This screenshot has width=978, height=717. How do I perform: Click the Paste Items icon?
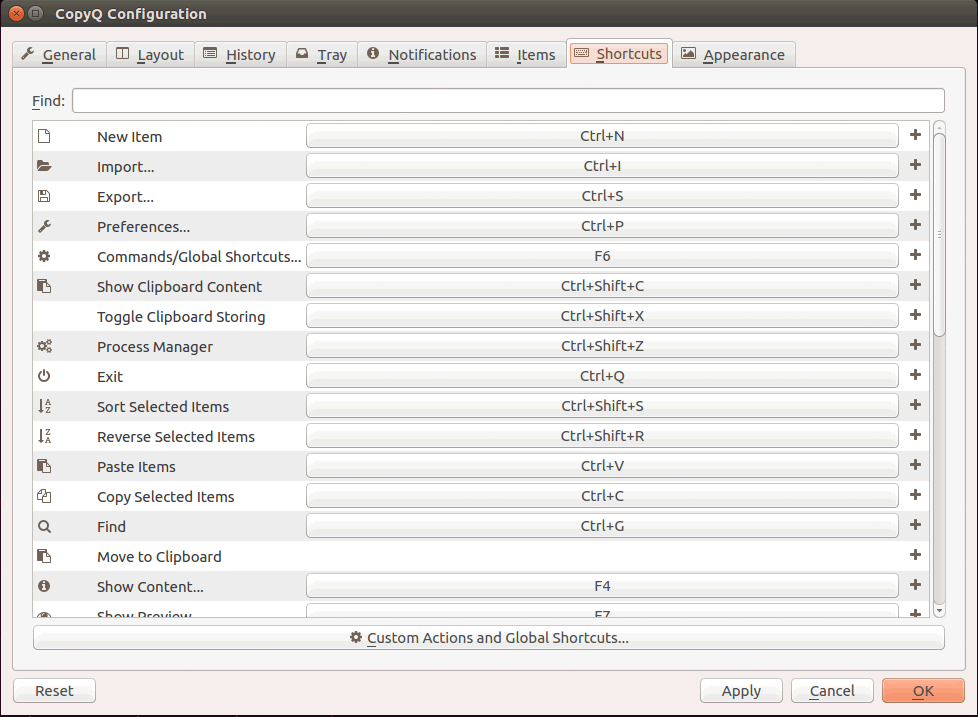pos(44,466)
